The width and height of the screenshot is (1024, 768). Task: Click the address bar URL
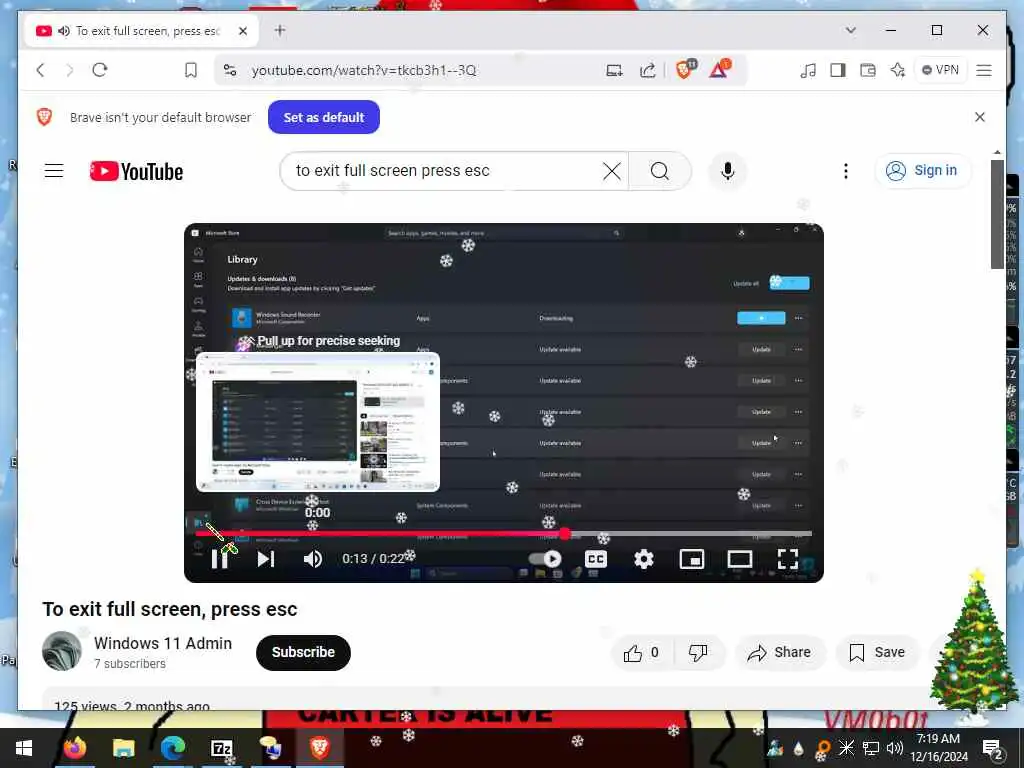[x=364, y=70]
